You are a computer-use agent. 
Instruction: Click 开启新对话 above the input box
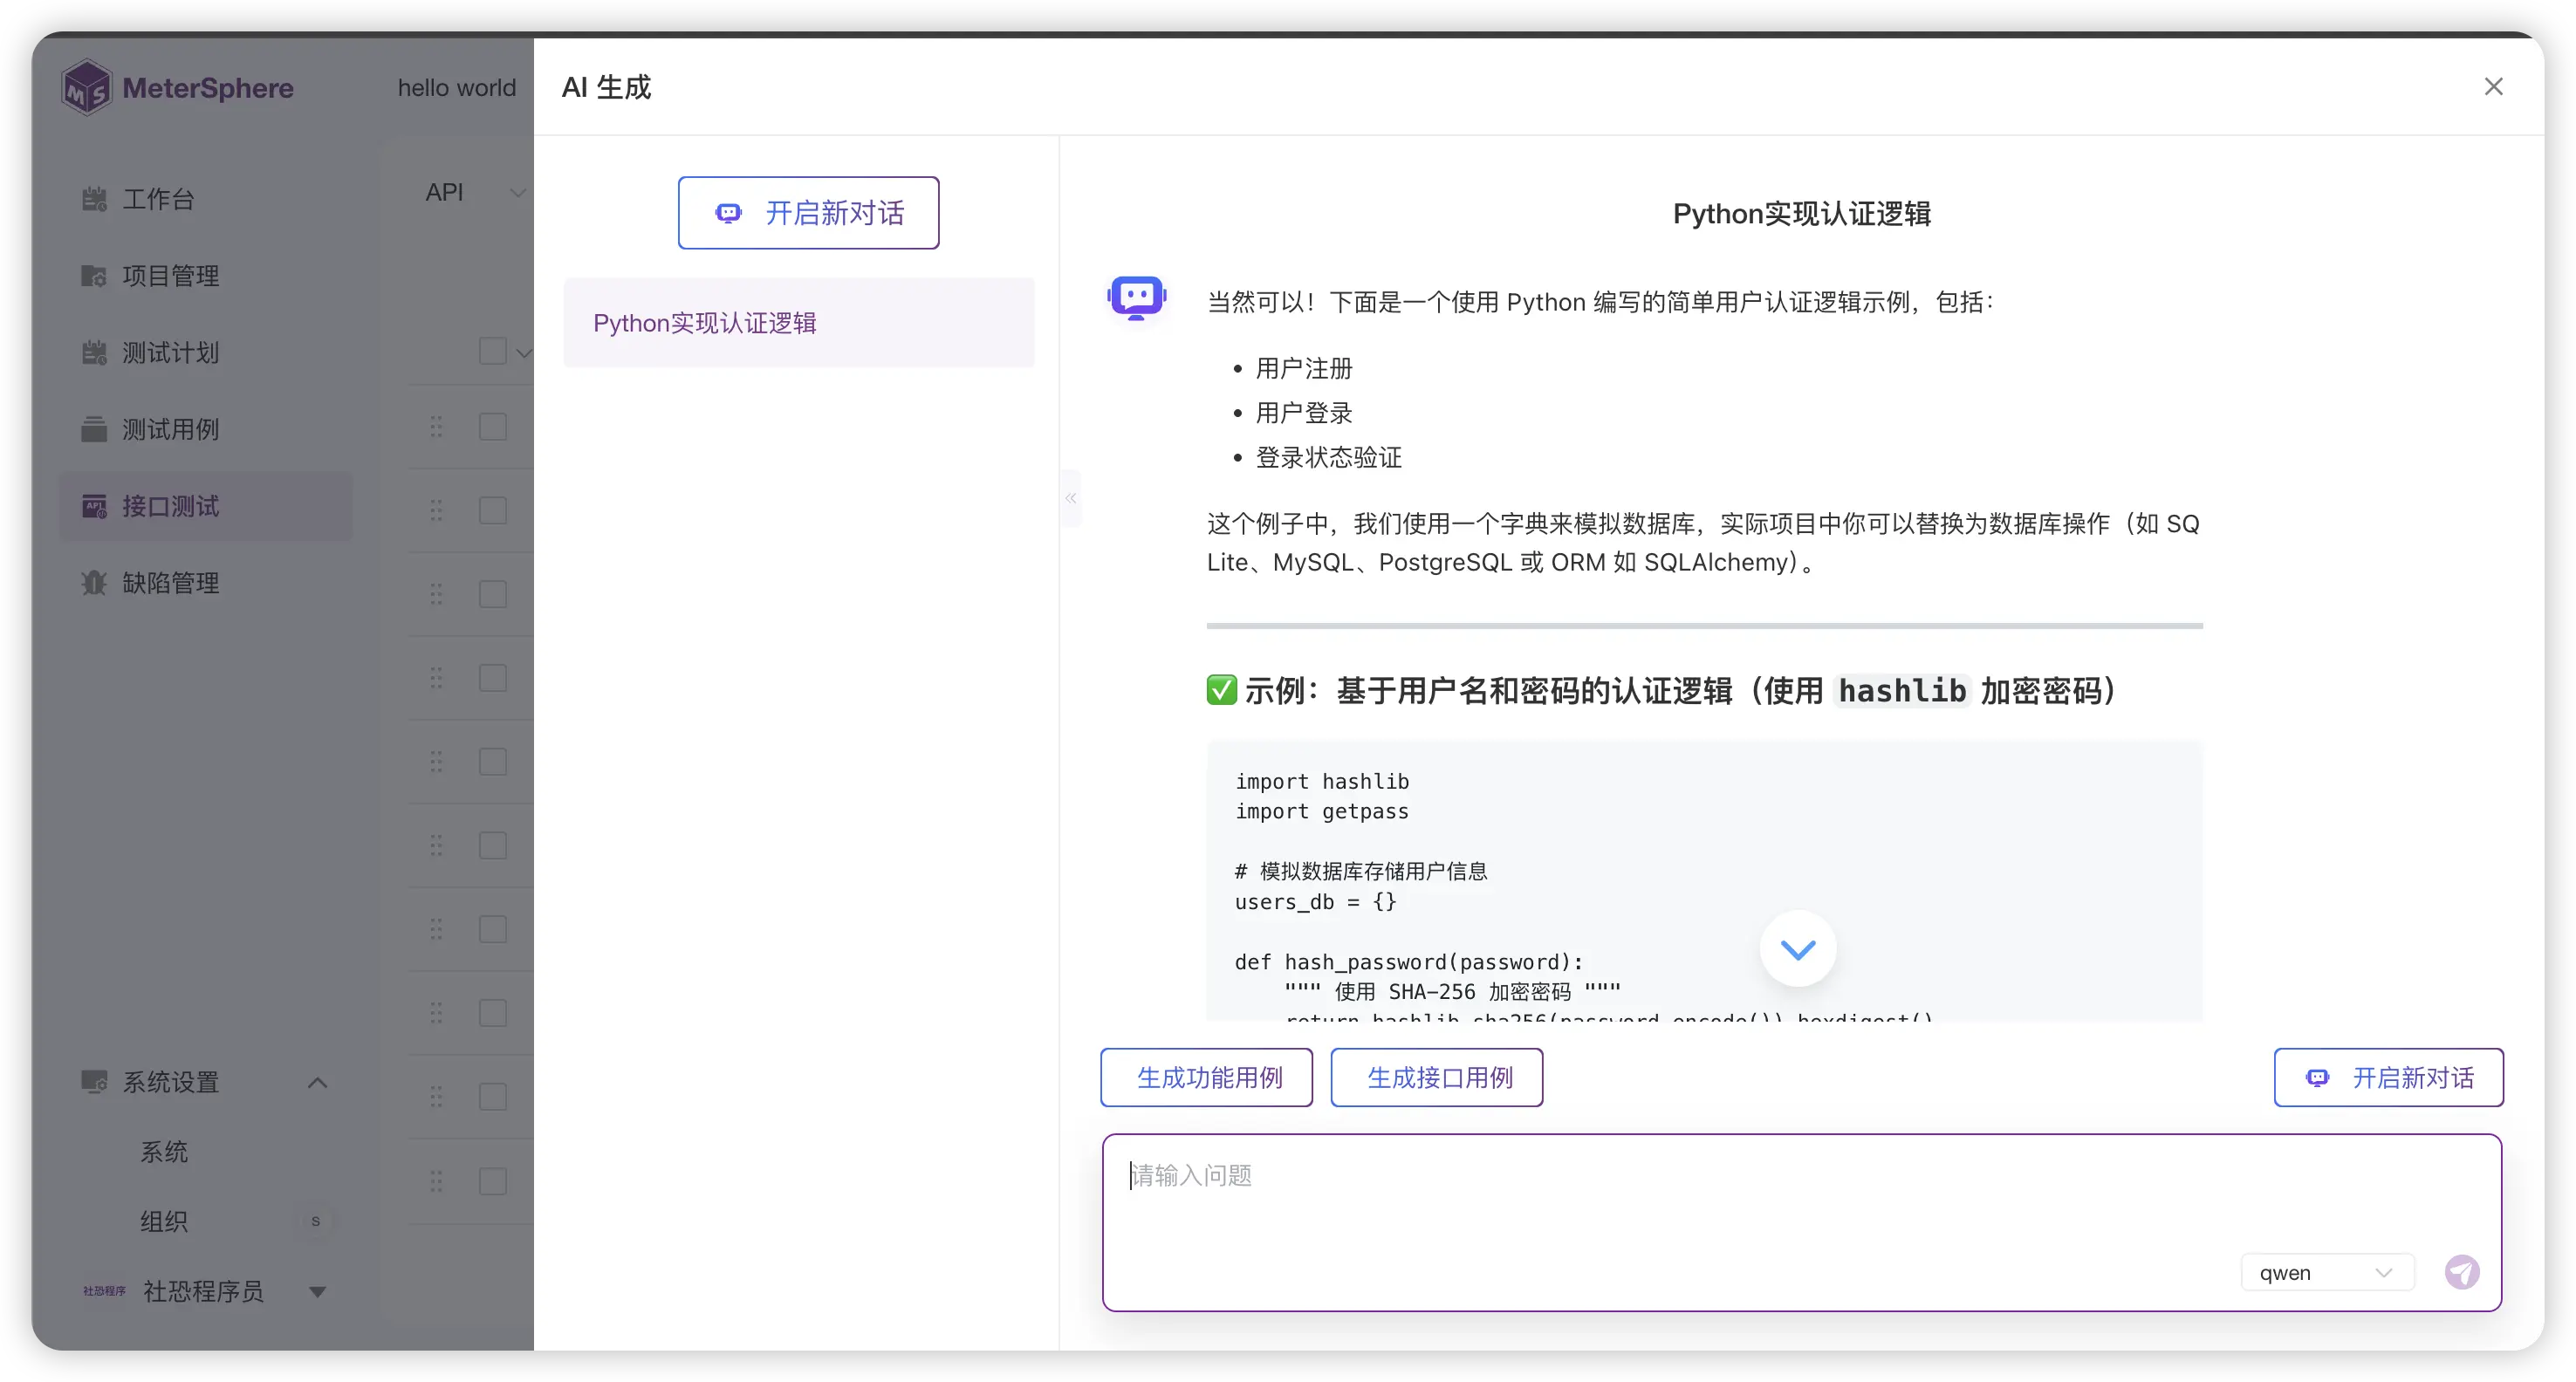[2388, 1077]
